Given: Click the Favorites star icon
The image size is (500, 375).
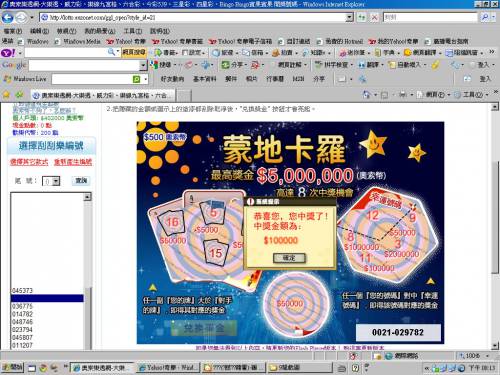Looking at the screenshot, I should click(6, 95).
